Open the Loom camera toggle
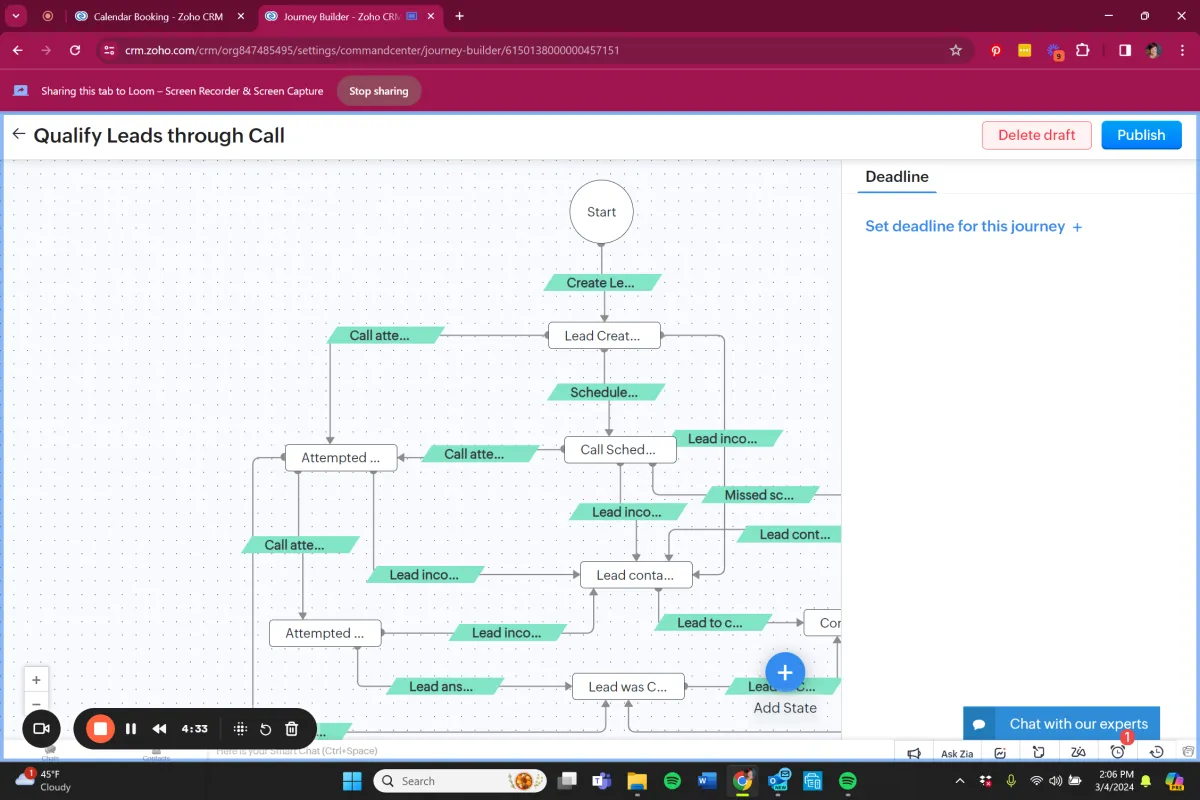 click(x=42, y=729)
